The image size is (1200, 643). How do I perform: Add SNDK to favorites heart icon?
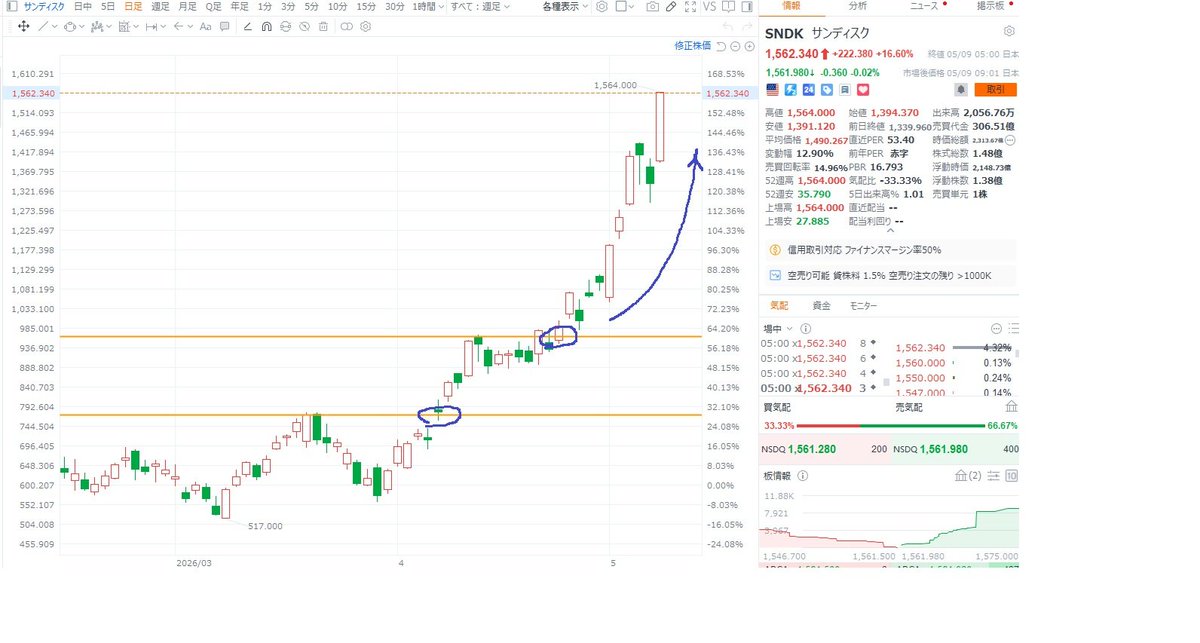pos(863,90)
